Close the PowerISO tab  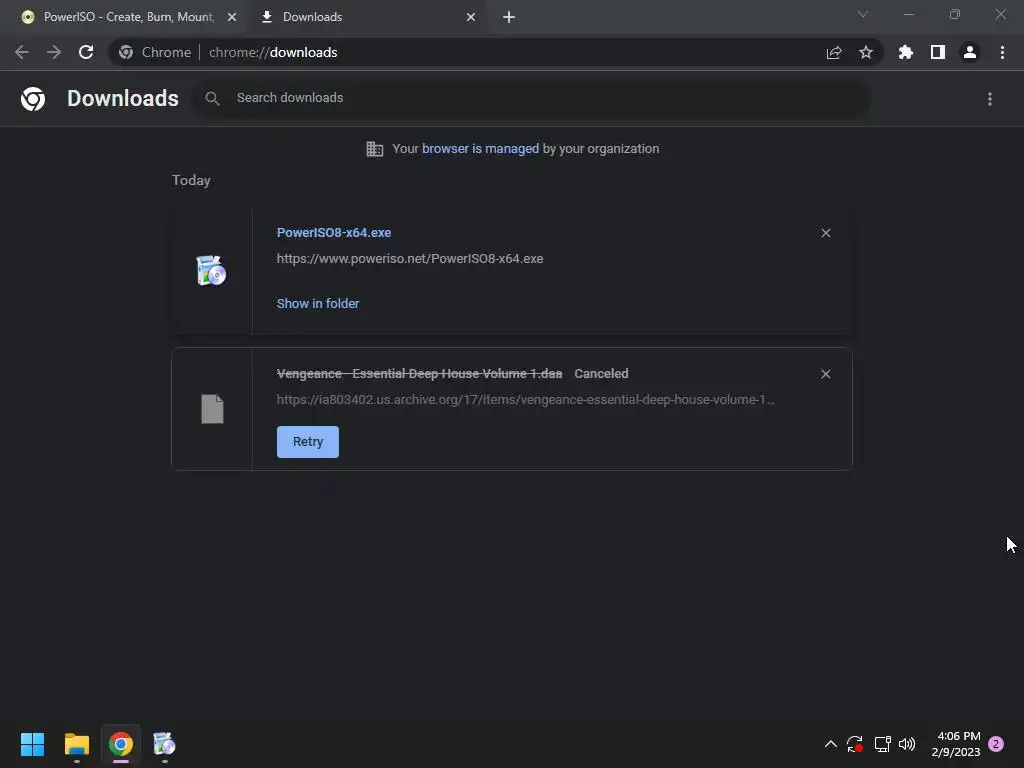click(232, 17)
